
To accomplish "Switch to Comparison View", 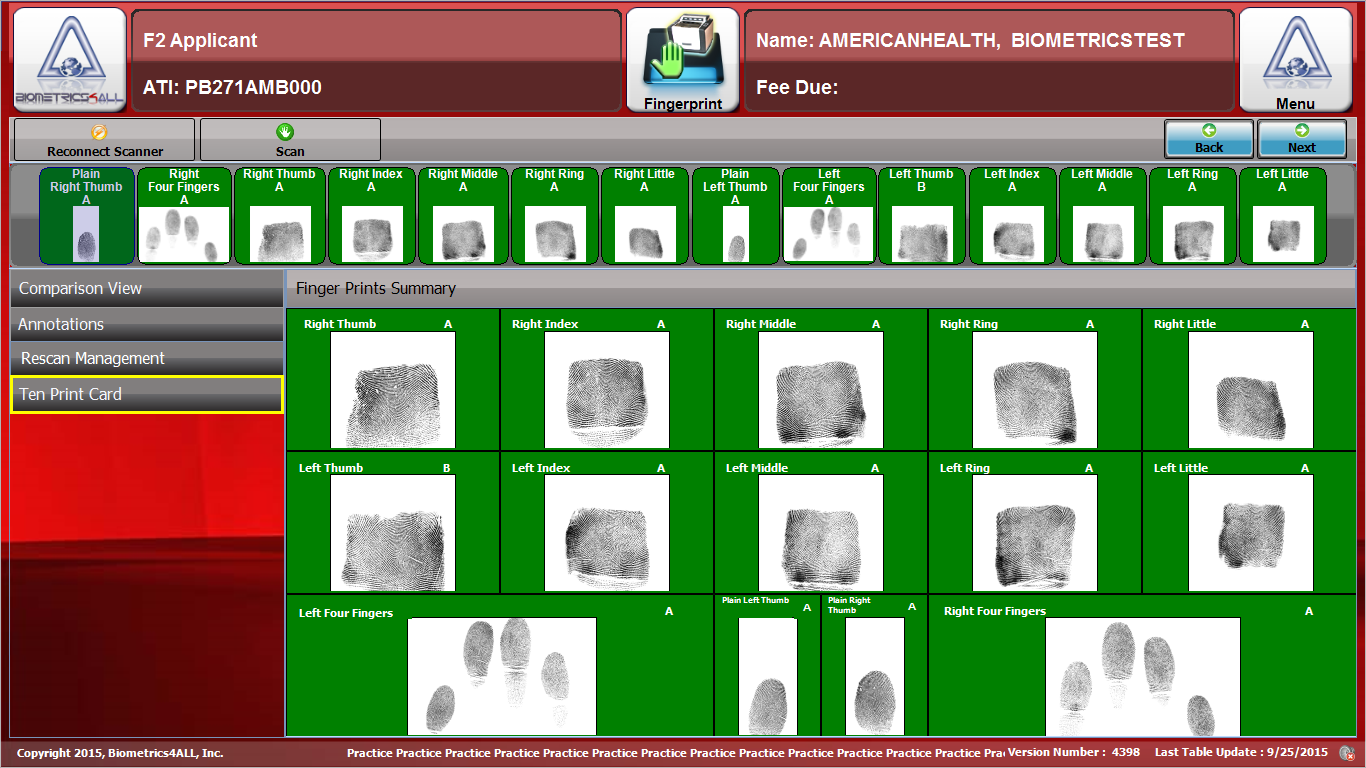I will [x=146, y=288].
